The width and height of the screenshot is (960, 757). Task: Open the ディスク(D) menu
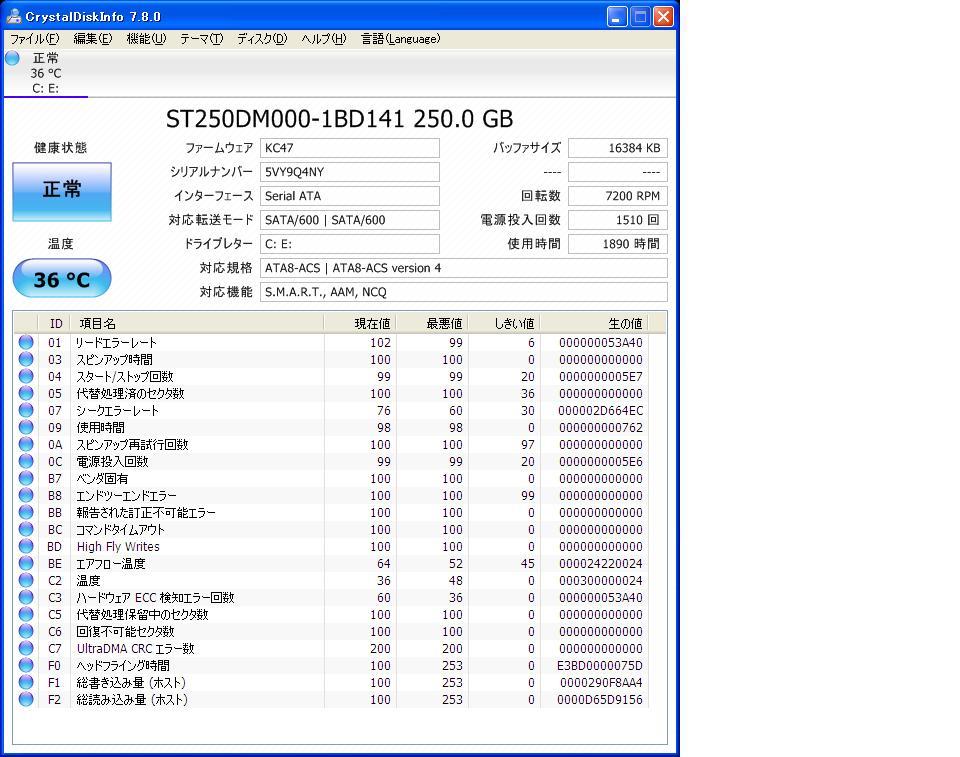click(261, 39)
